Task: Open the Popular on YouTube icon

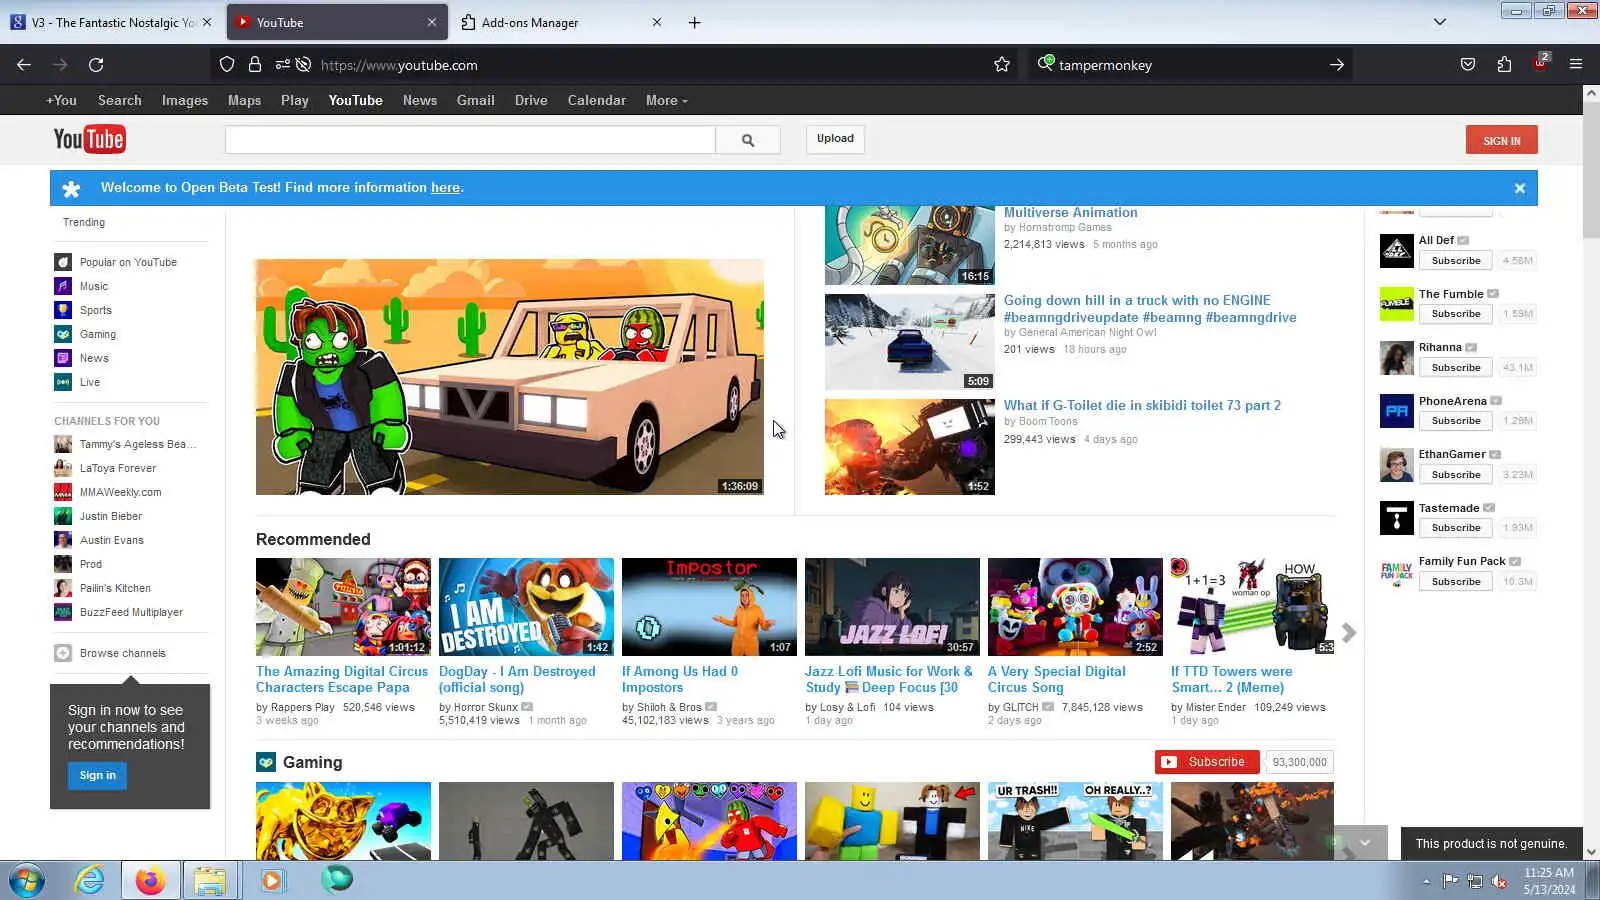Action: tap(63, 262)
